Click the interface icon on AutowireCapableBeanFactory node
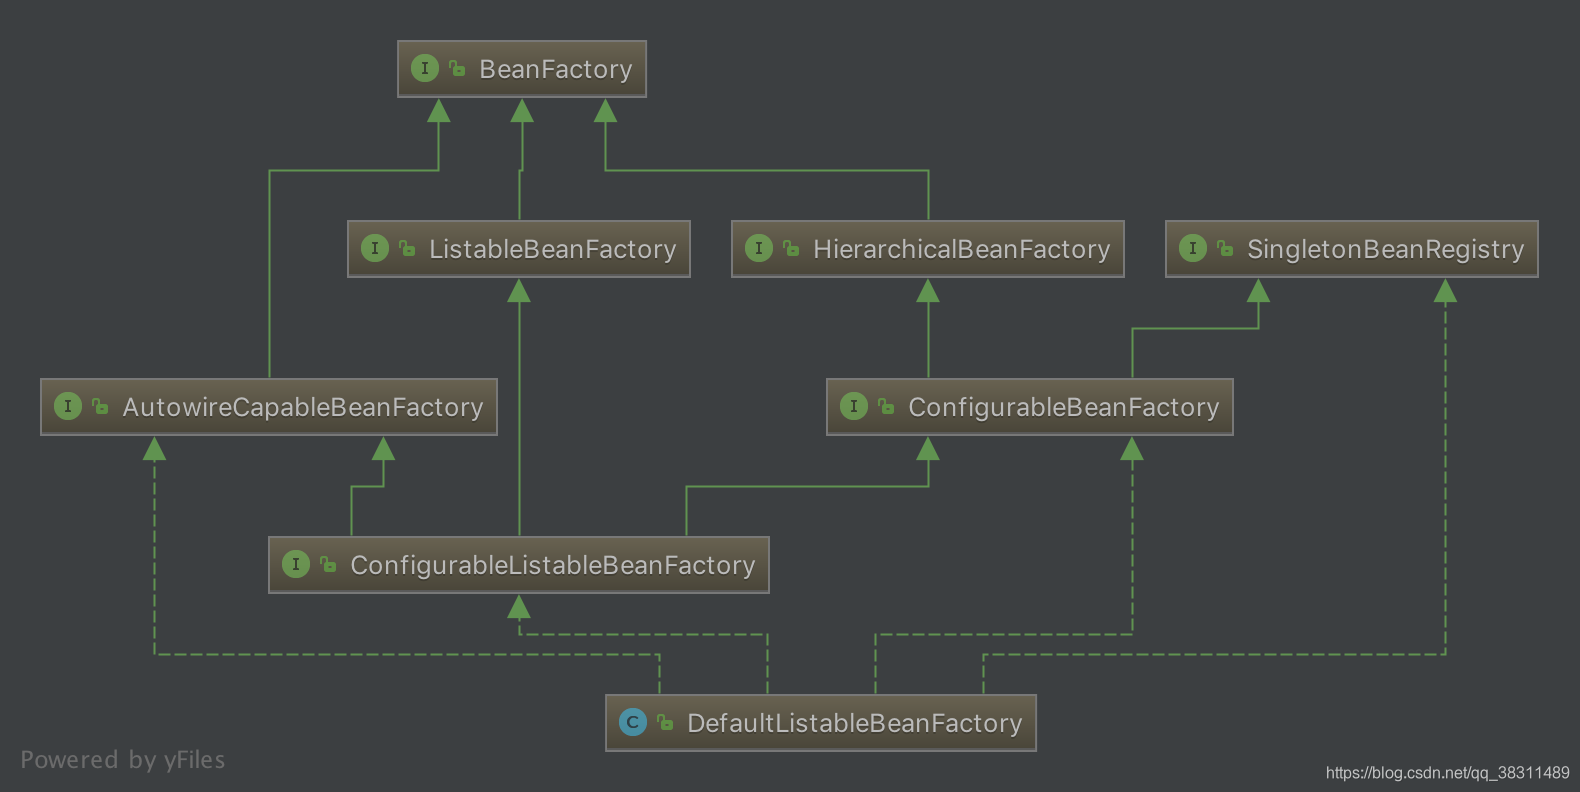 [68, 406]
